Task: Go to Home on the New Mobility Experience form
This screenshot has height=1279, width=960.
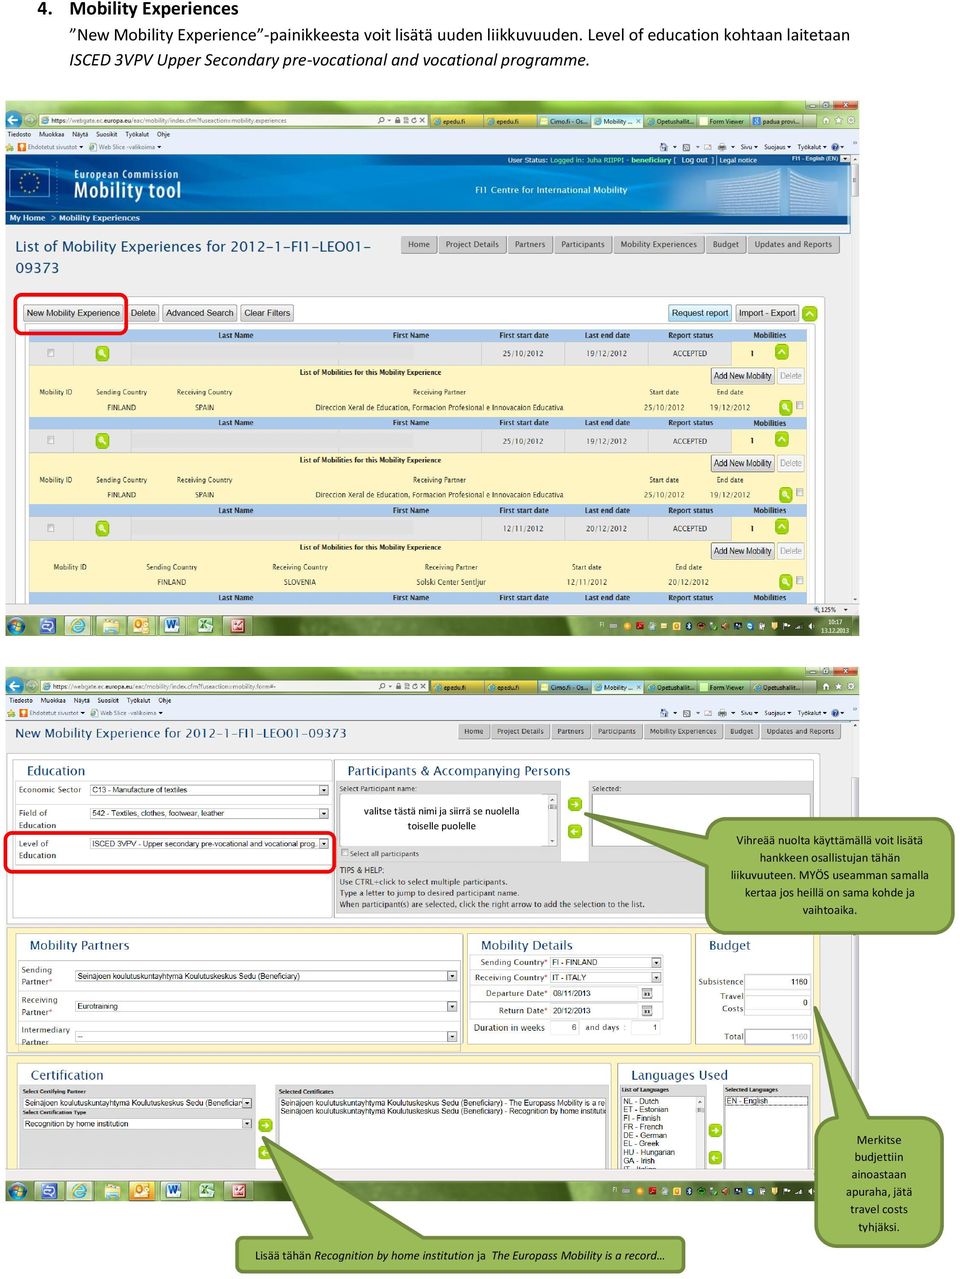Action: pos(474,732)
